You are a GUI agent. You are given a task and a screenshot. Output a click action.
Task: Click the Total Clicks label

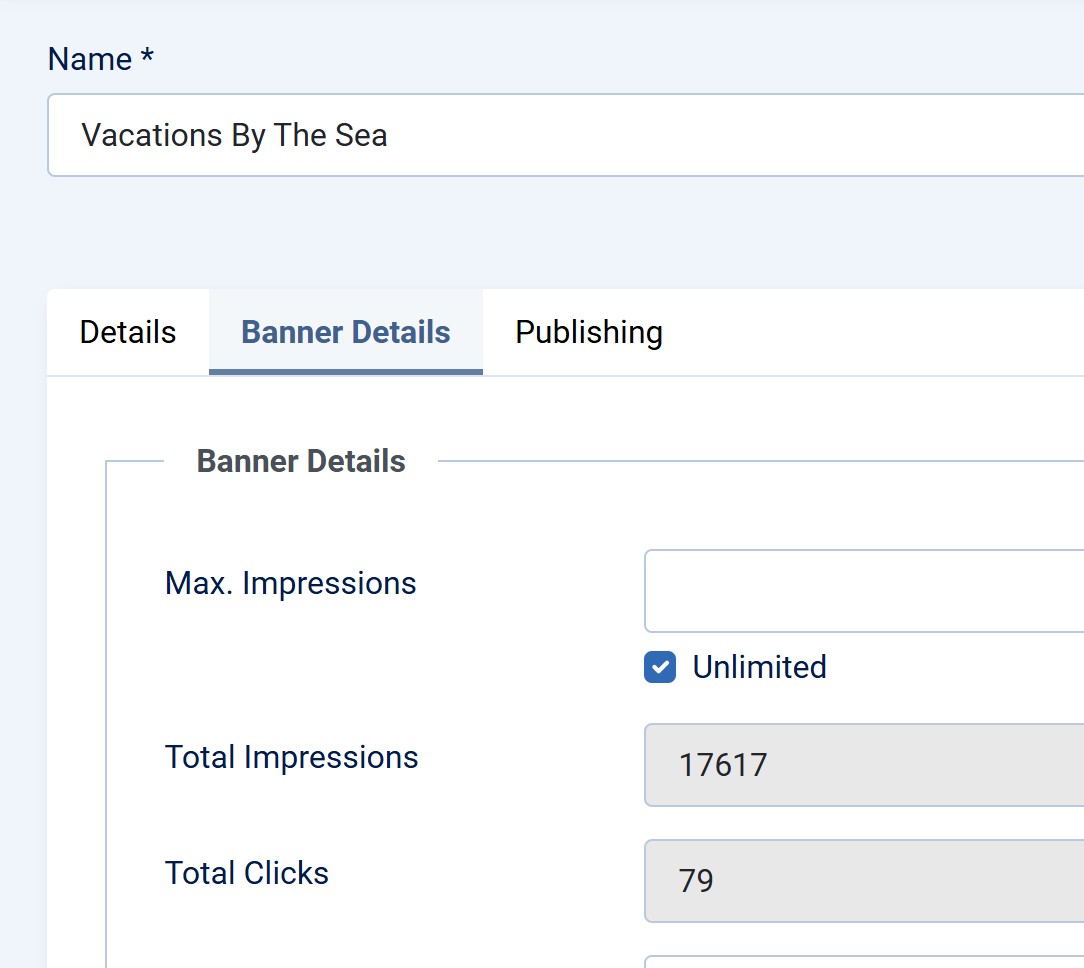point(246,873)
